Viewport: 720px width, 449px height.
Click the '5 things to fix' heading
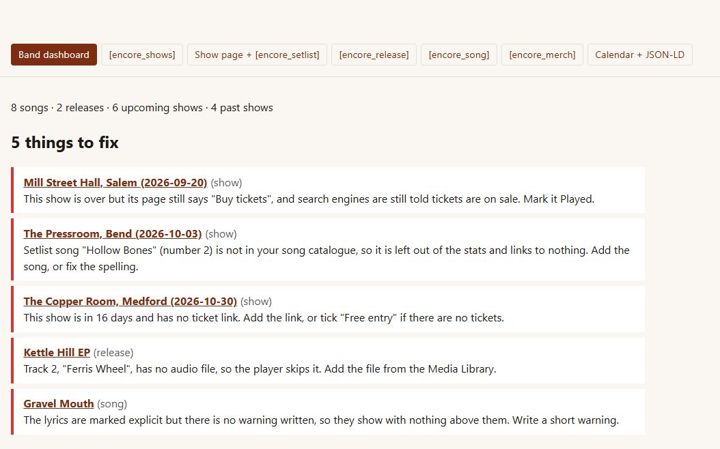(65, 142)
